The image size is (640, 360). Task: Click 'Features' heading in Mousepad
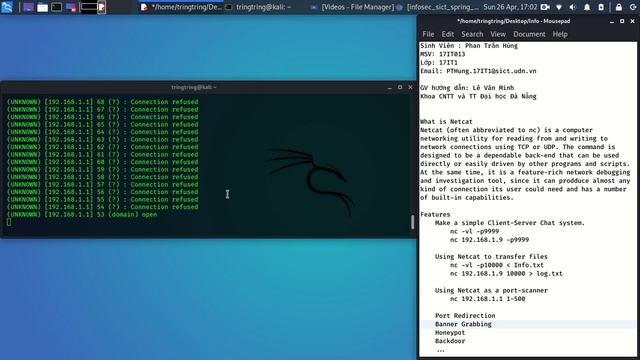435,214
